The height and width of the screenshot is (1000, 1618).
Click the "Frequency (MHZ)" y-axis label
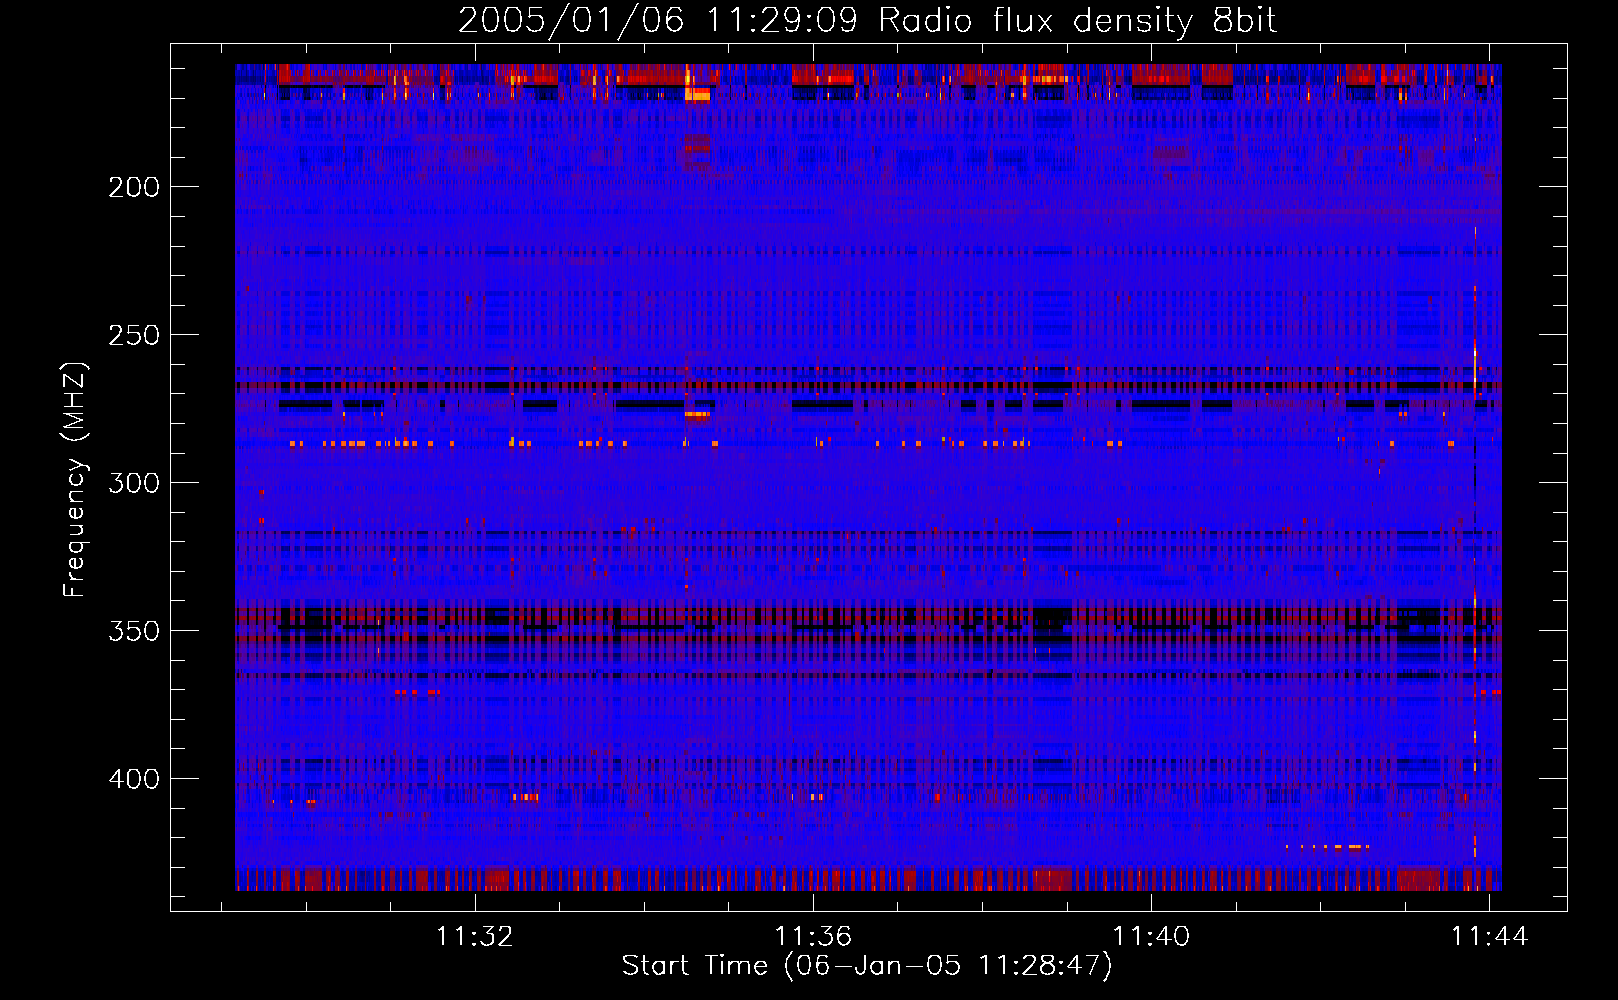pos(75,480)
